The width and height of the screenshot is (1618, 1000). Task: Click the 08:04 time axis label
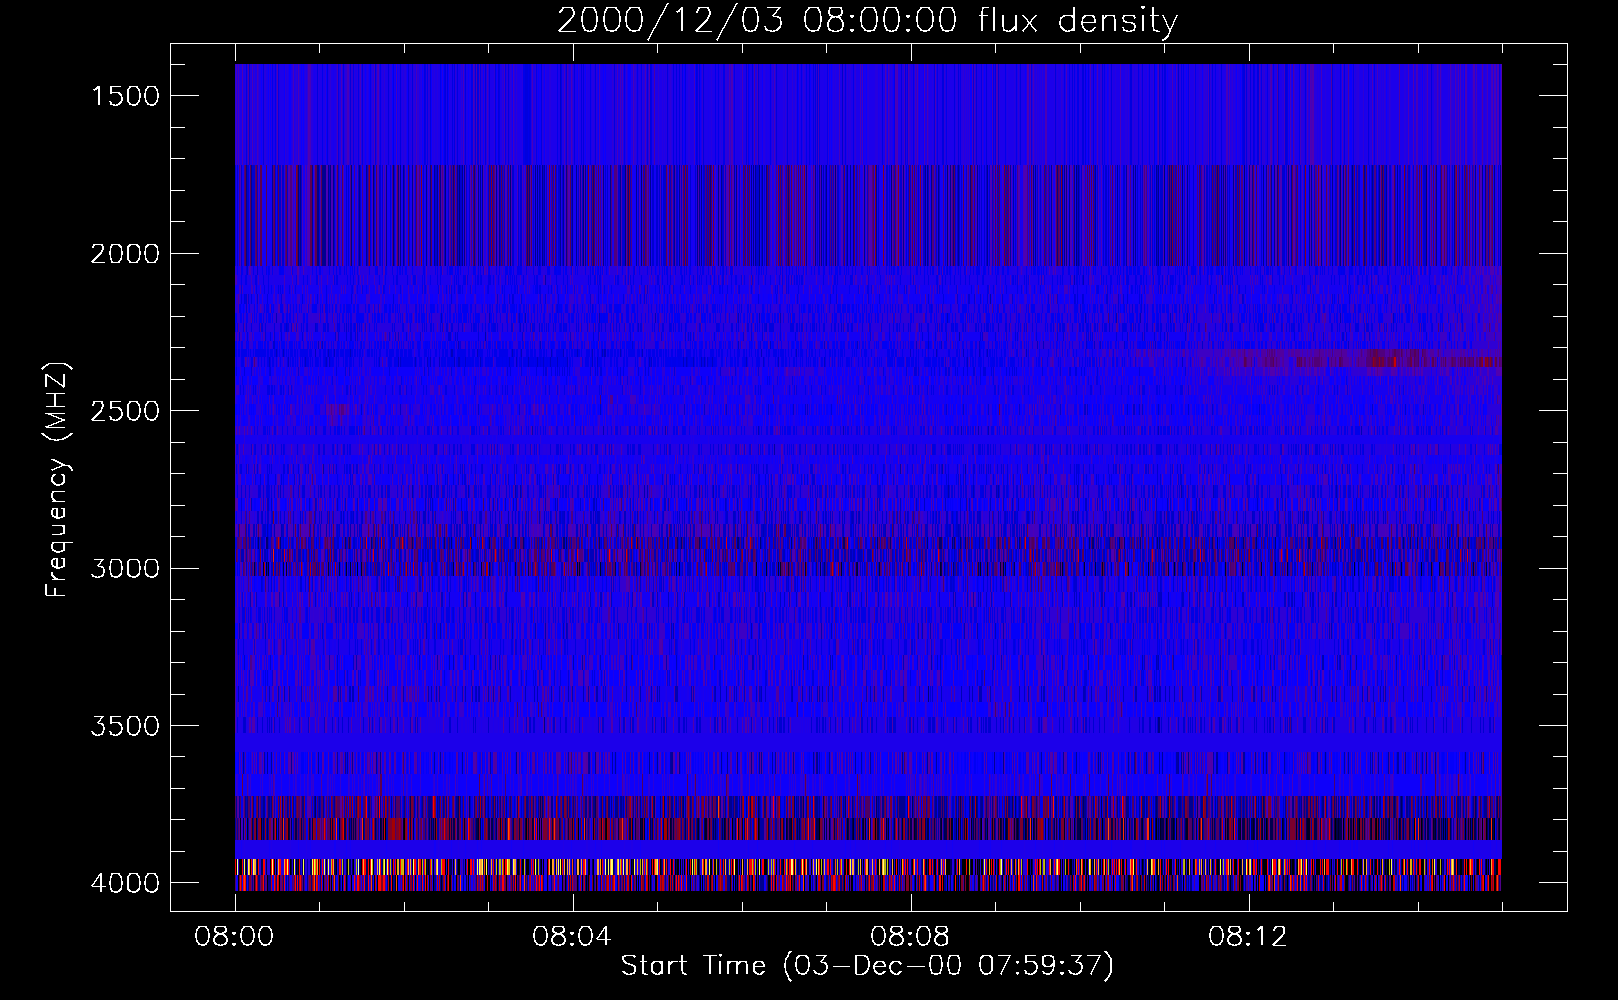pyautogui.click(x=573, y=937)
